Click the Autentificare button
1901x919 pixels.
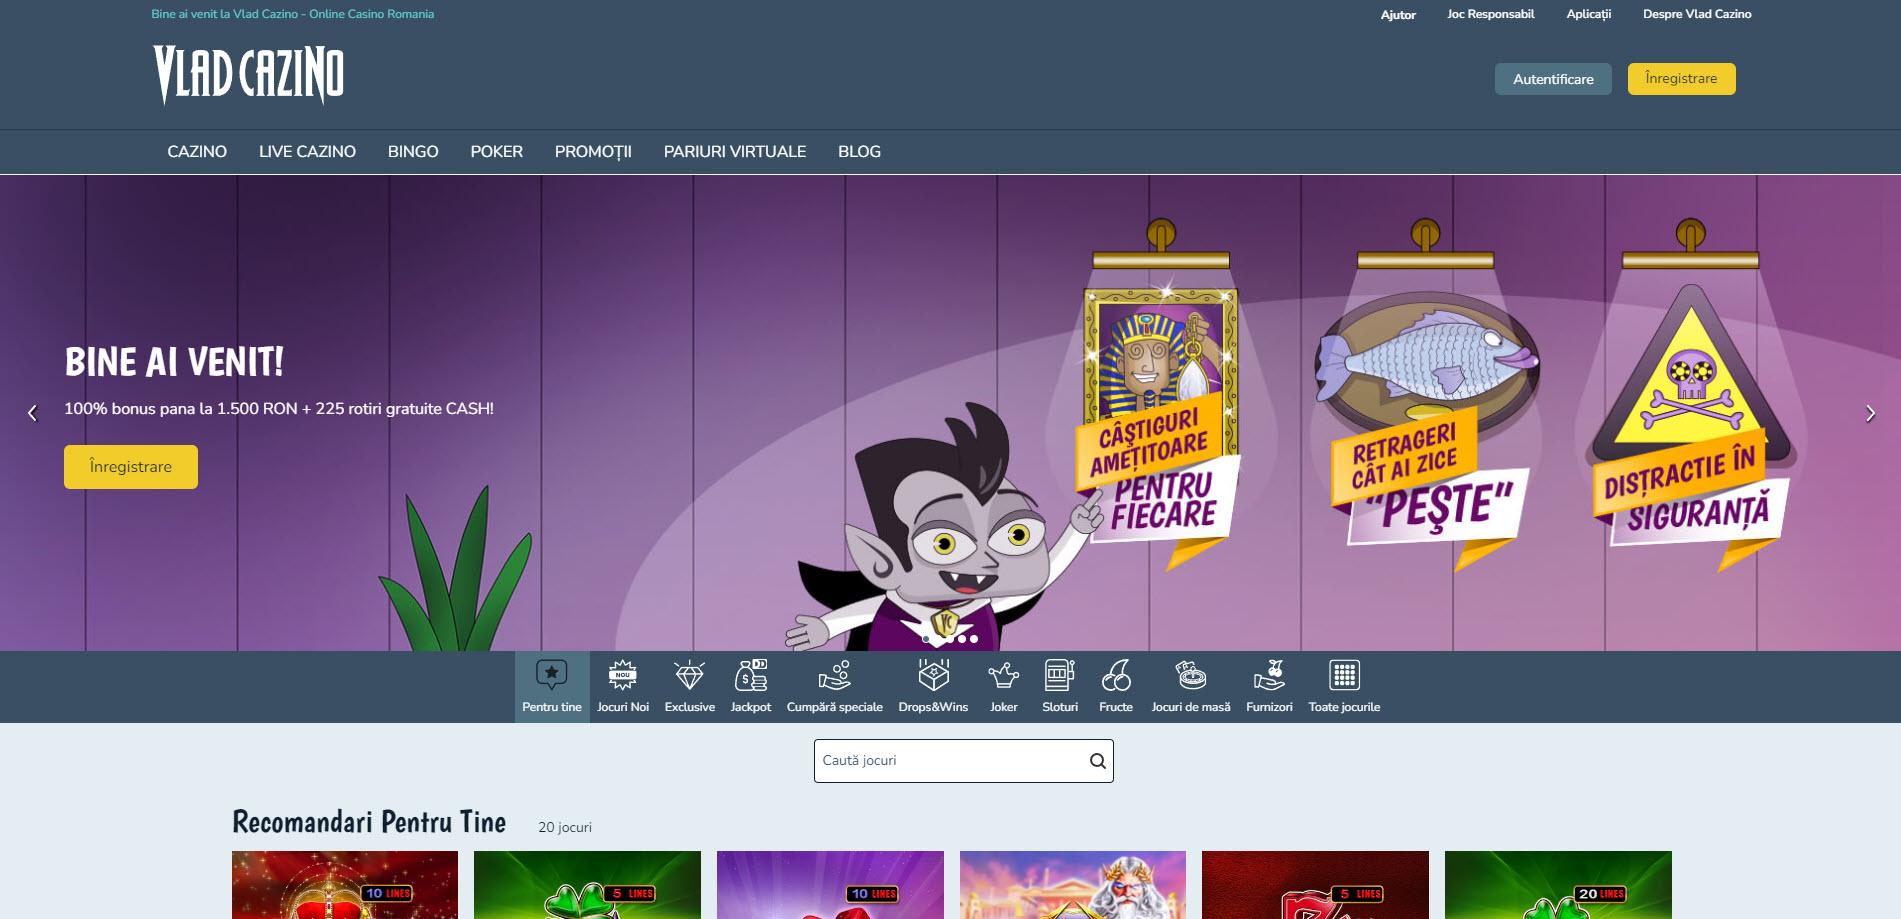click(x=1553, y=79)
